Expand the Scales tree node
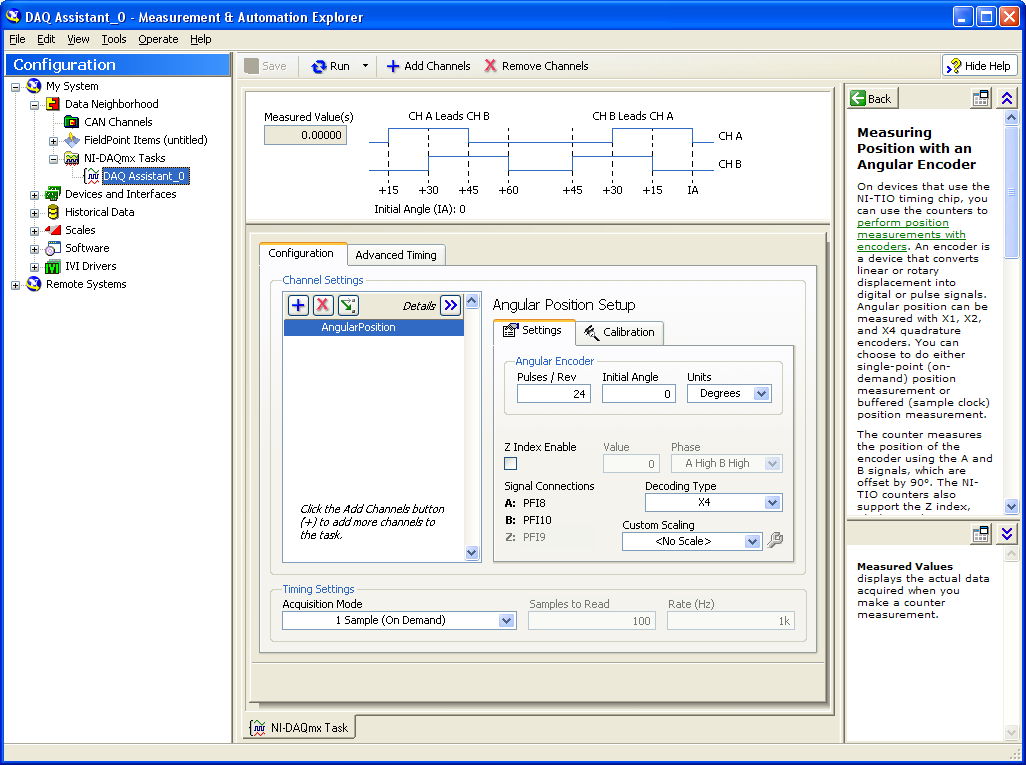1026x765 pixels. (x=34, y=230)
